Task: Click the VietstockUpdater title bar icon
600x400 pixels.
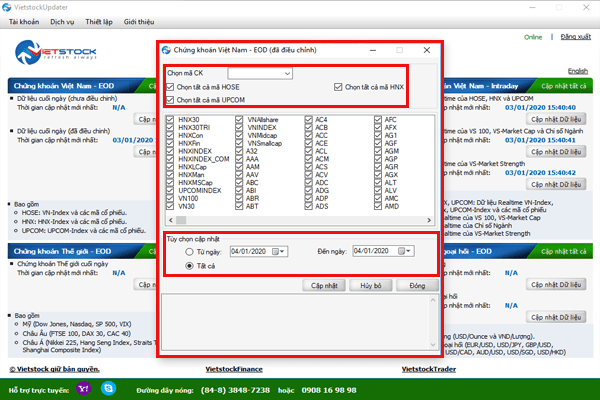Action: click(7, 7)
